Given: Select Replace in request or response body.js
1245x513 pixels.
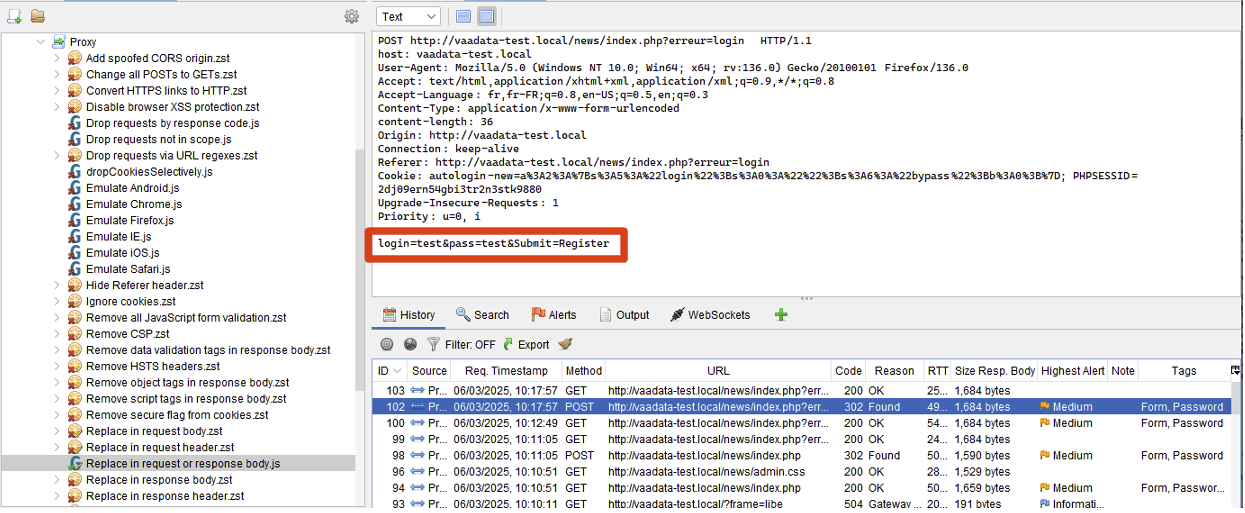Looking at the screenshot, I should click(x=183, y=464).
